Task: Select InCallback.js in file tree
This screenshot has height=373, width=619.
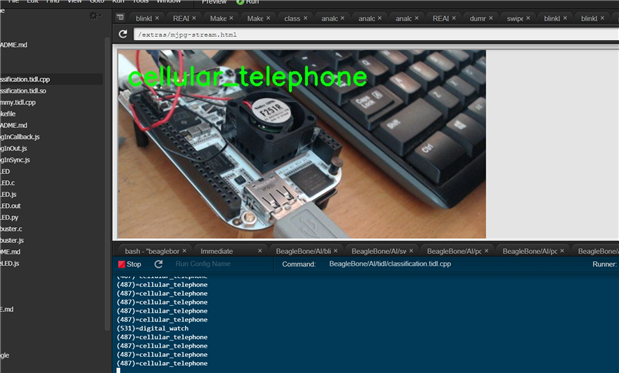Action: coord(20,137)
